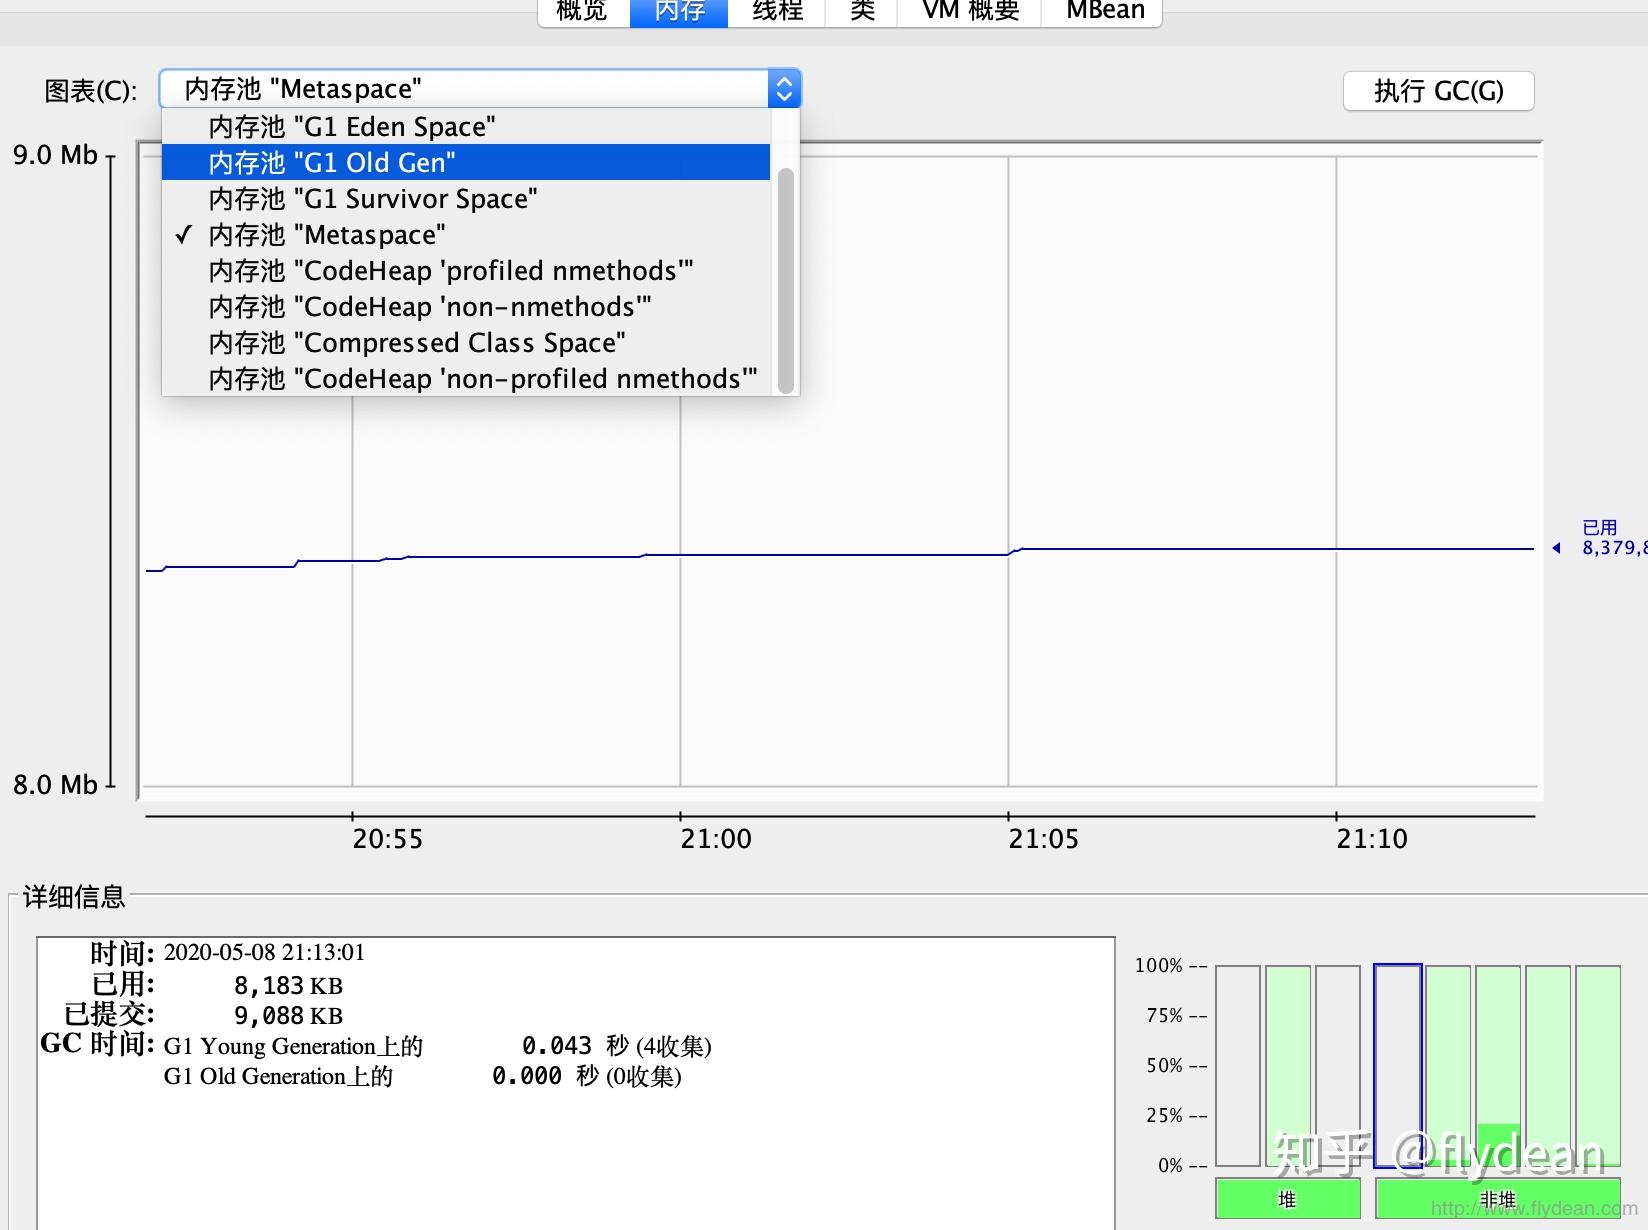The height and width of the screenshot is (1230, 1648).
Task: Click the 已提交 value 9,088 KB
Action: click(x=288, y=1016)
